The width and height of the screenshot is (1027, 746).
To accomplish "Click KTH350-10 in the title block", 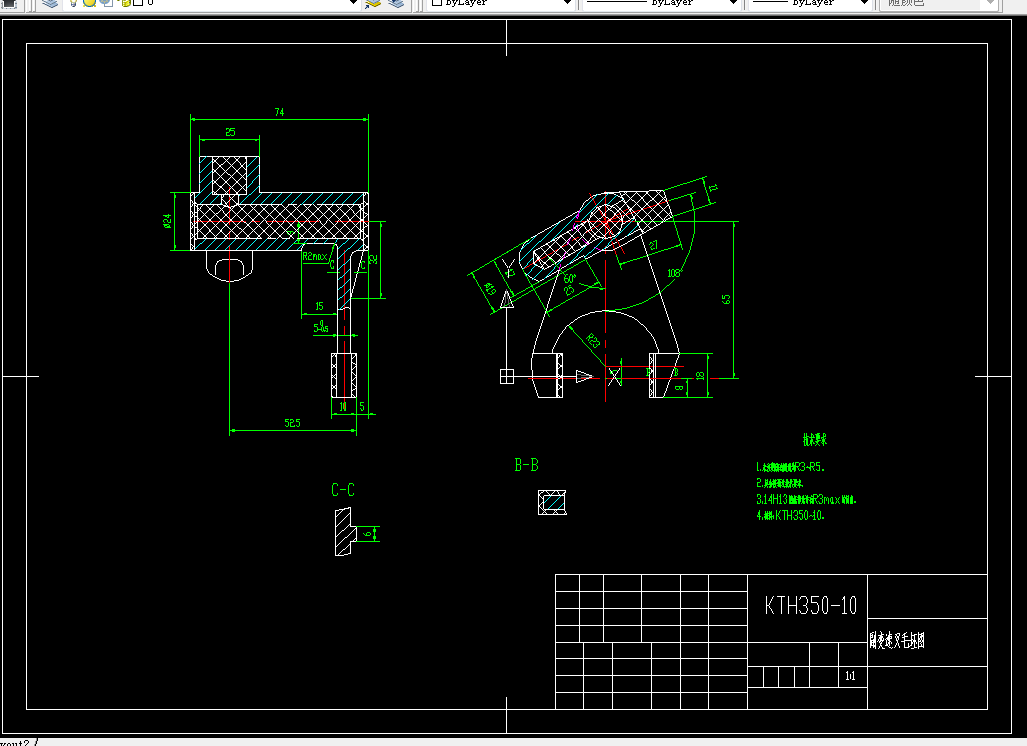I will click(x=810, y=606).
